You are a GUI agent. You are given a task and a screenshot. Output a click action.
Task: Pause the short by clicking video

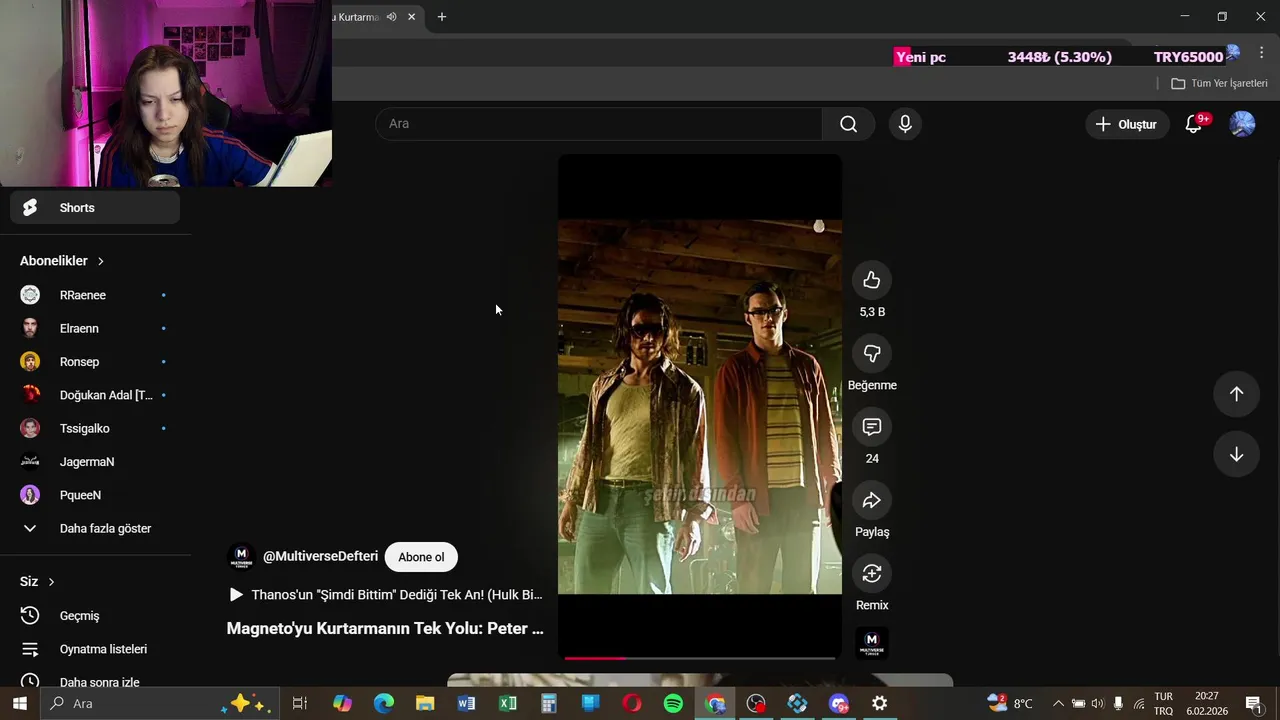pos(699,406)
